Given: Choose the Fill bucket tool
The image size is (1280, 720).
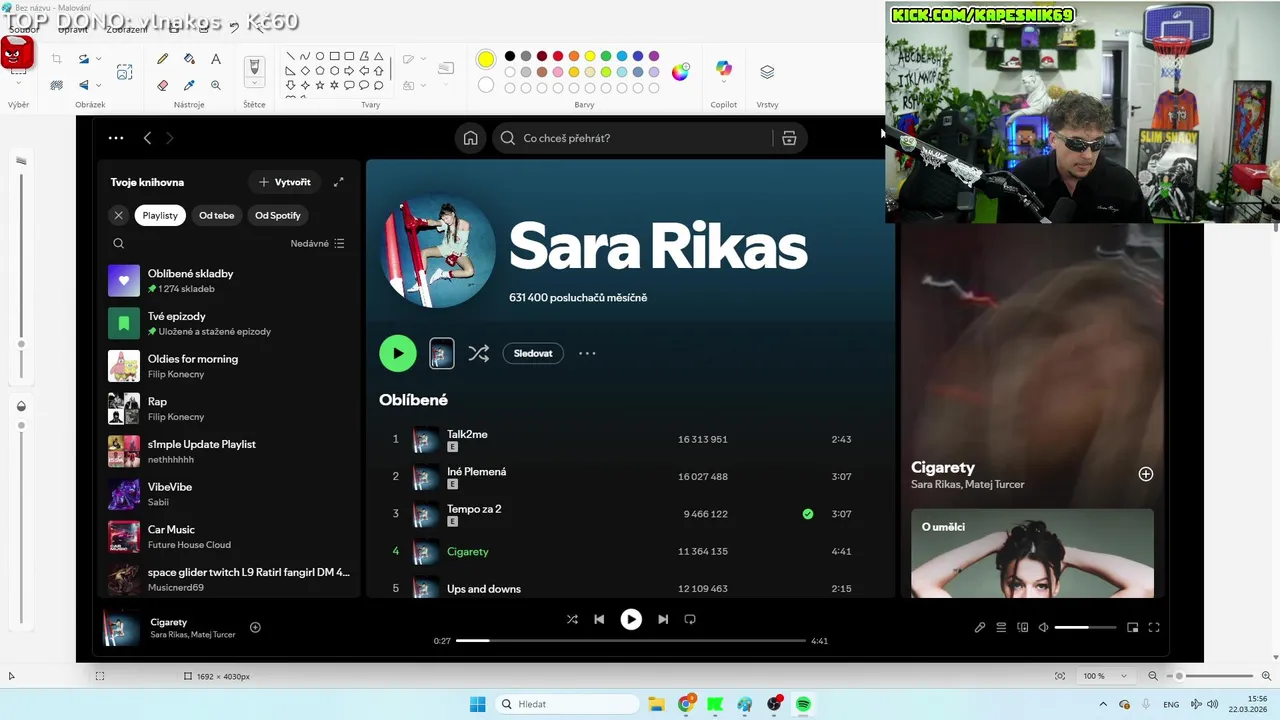Looking at the screenshot, I should tap(189, 59).
